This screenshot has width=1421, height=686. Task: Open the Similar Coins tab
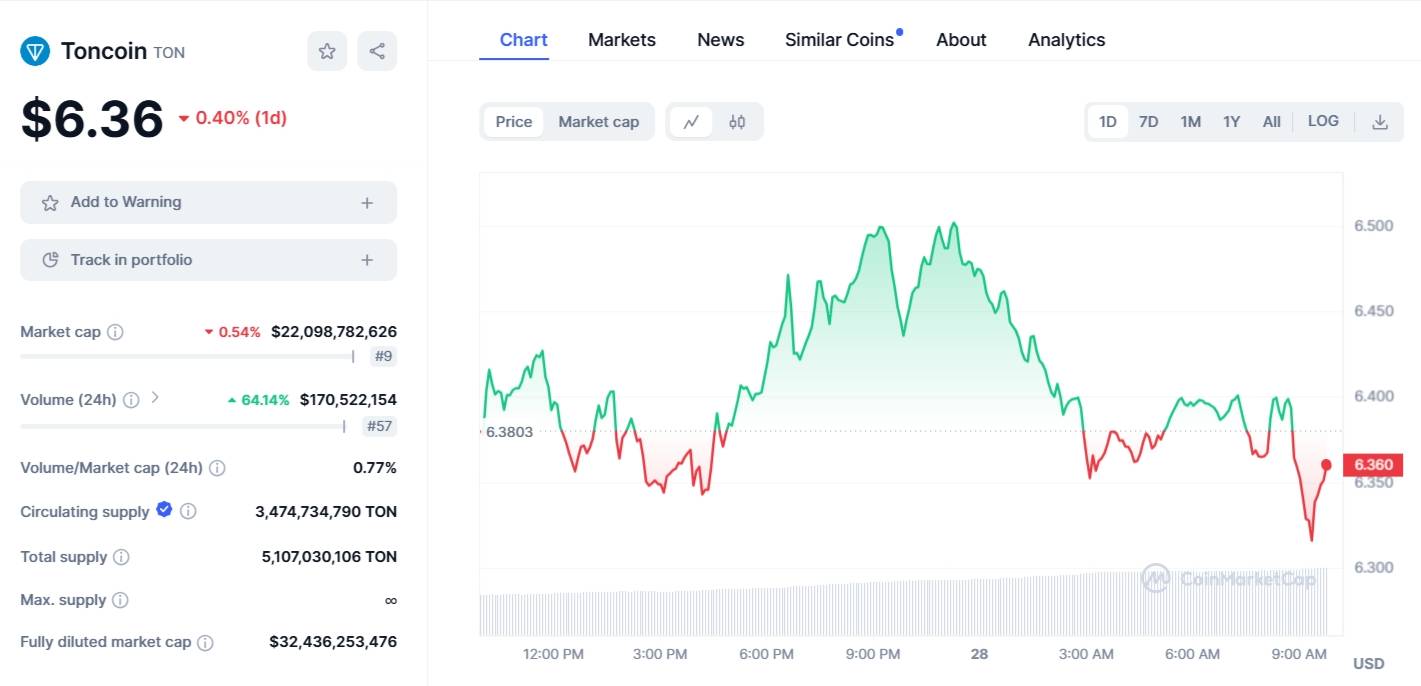pos(839,40)
